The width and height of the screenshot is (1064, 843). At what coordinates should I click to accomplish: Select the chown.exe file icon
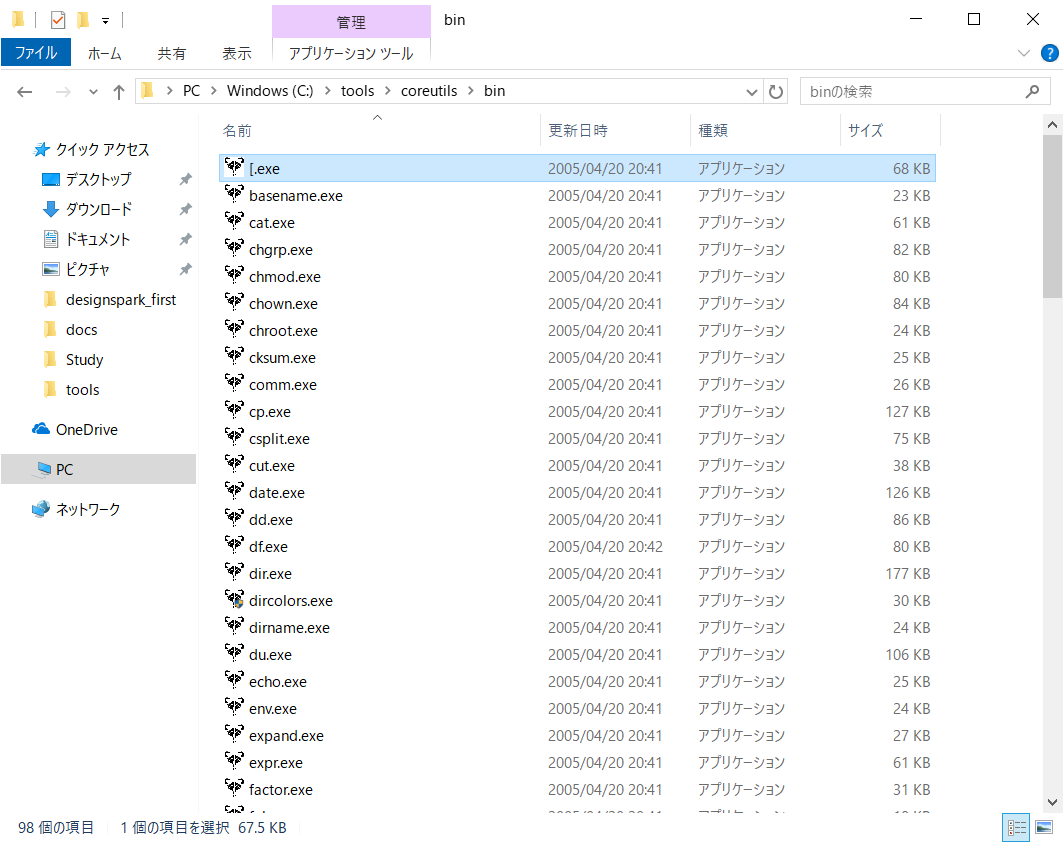pos(234,303)
